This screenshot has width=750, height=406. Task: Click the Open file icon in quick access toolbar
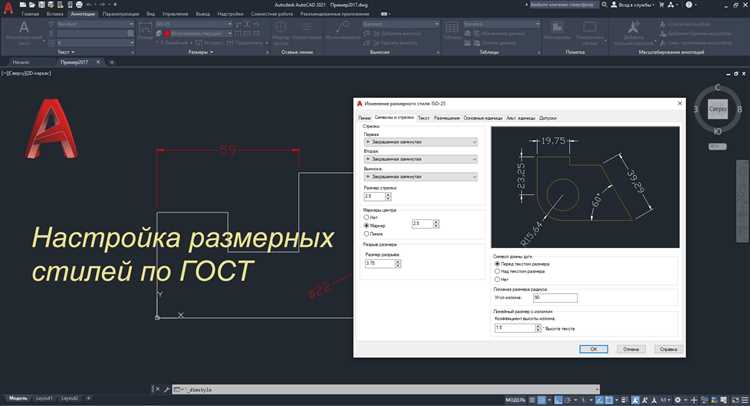click(32, 5)
